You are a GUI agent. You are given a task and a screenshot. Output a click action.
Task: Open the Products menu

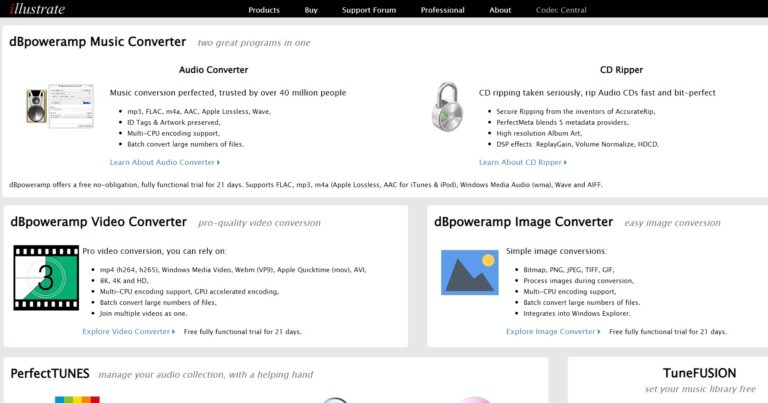point(264,10)
